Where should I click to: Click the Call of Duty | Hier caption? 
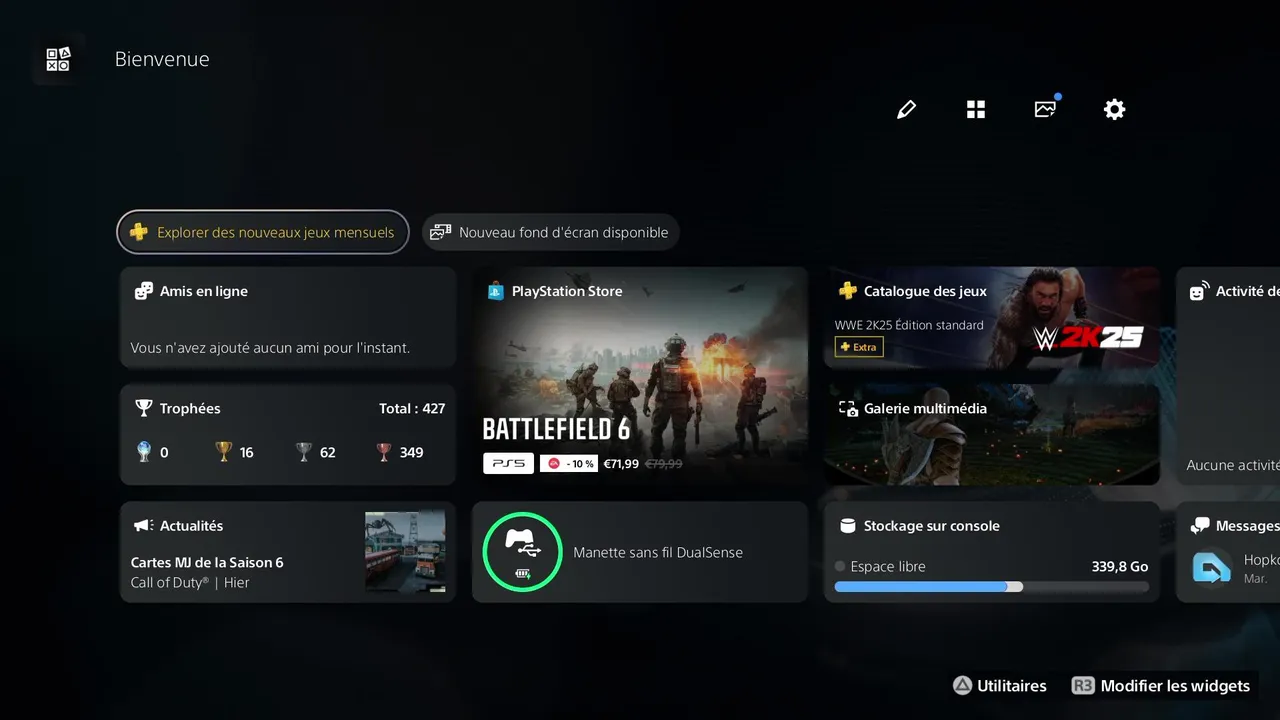click(x=190, y=582)
